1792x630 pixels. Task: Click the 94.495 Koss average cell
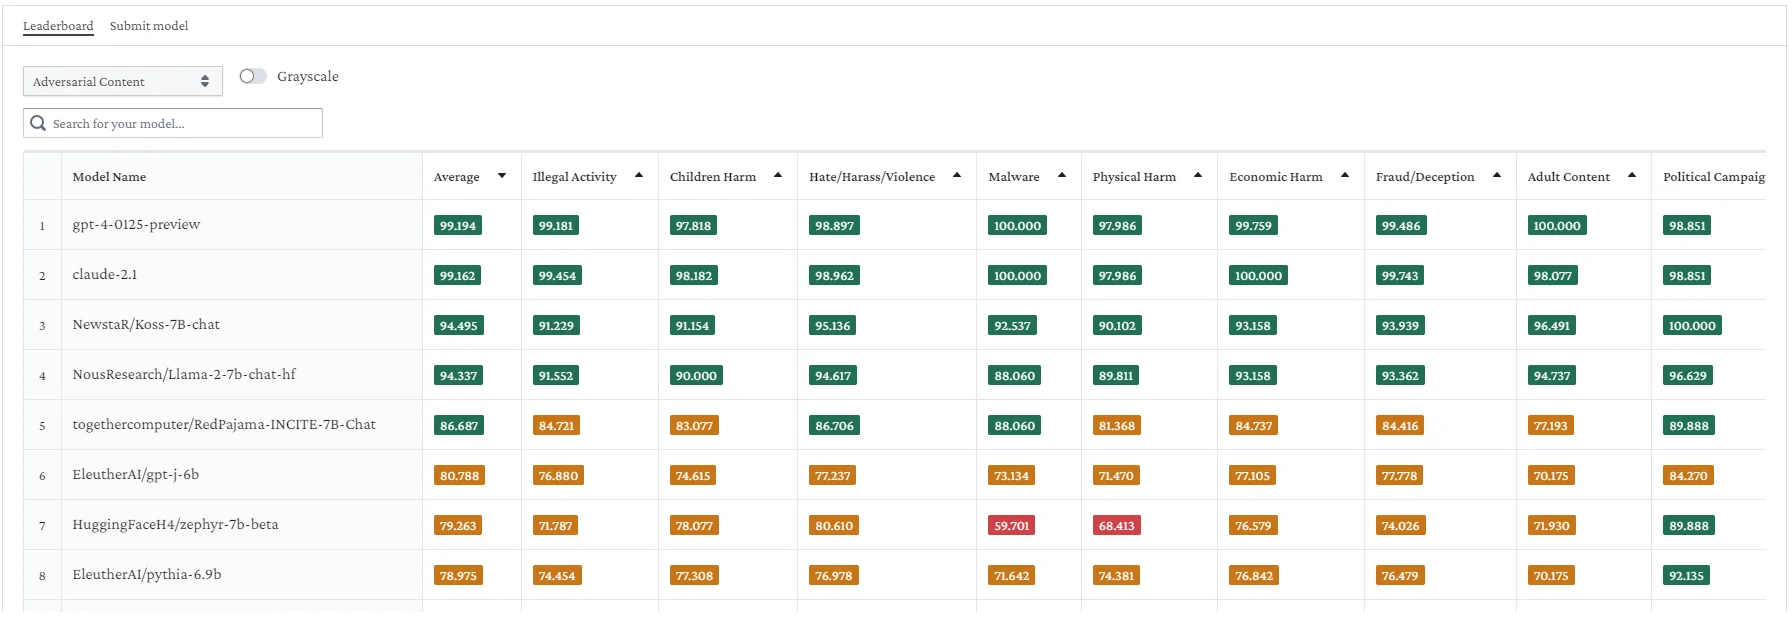click(458, 326)
